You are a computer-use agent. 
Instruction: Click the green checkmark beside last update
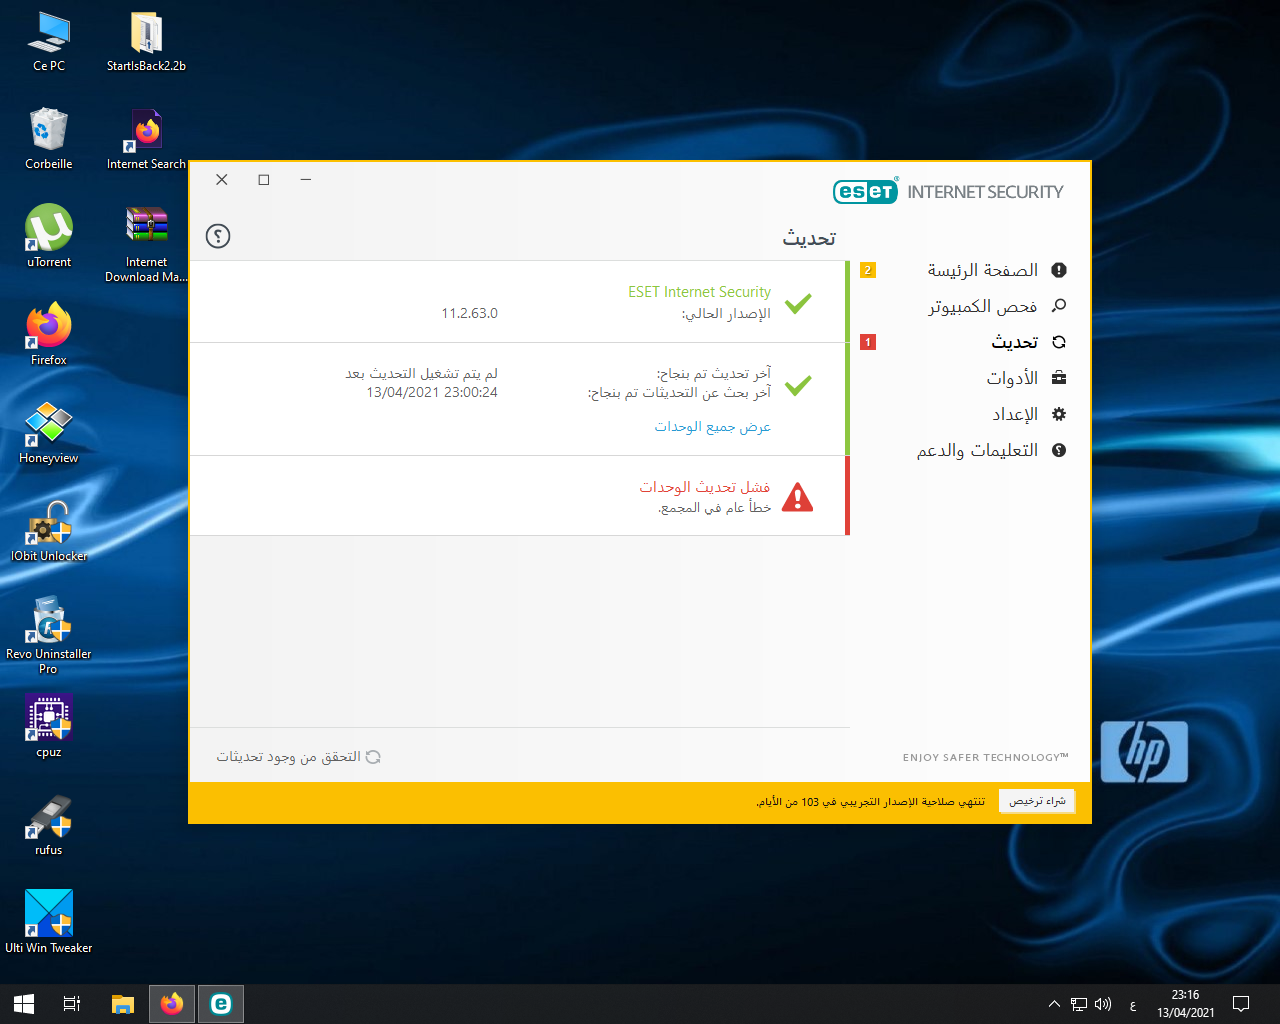point(798,384)
